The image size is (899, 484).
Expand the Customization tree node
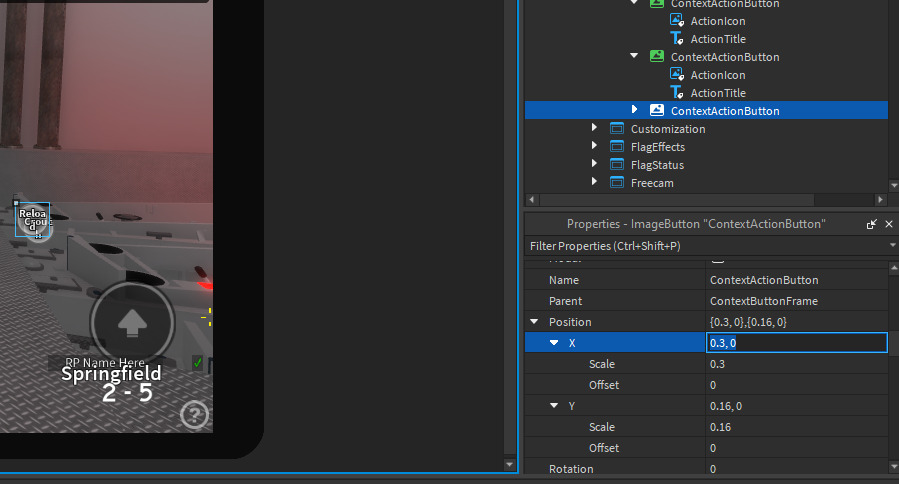click(594, 128)
